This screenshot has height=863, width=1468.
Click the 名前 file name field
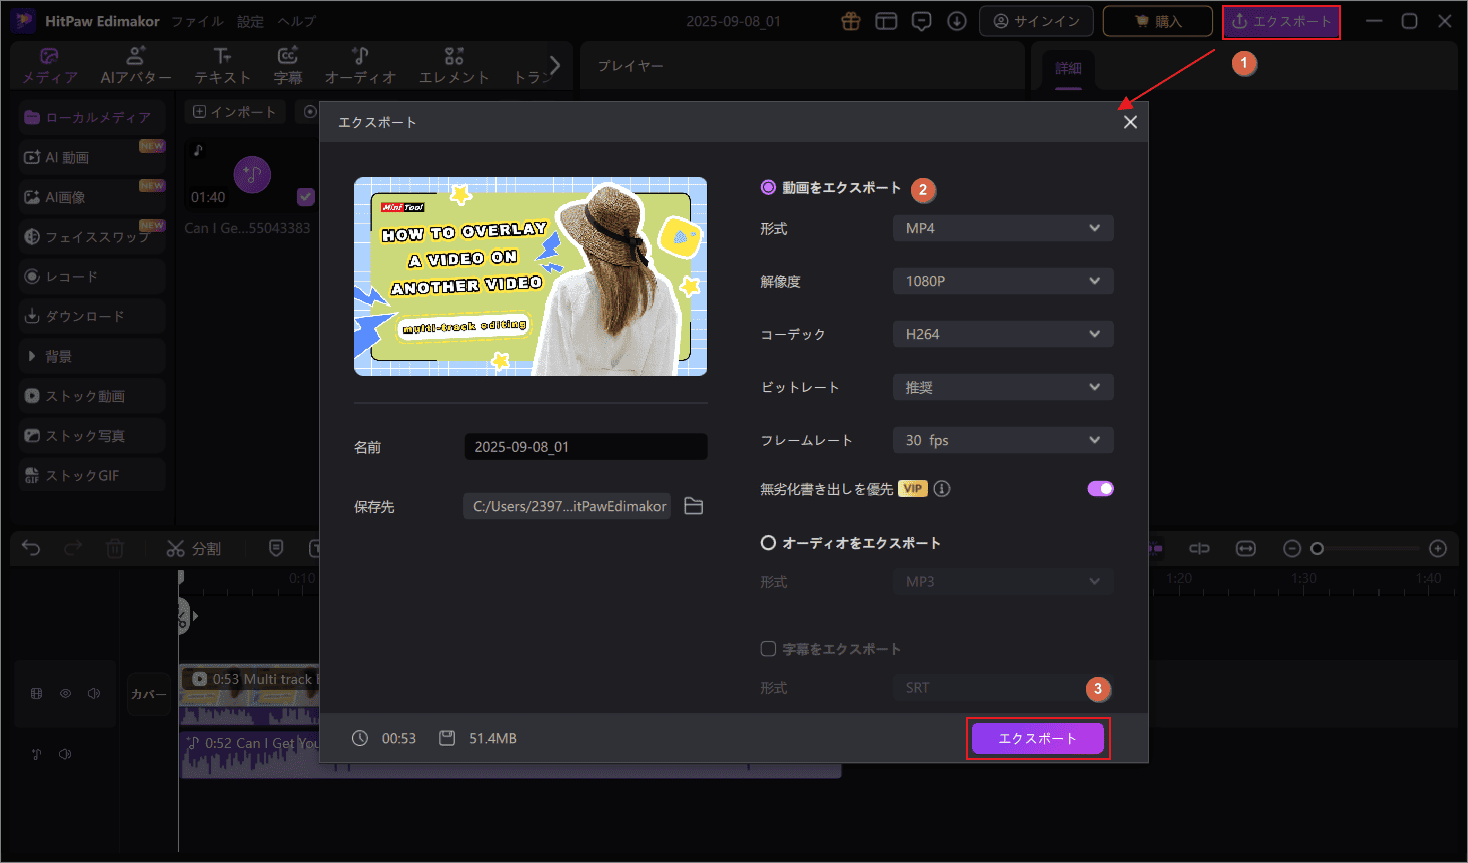(x=585, y=447)
